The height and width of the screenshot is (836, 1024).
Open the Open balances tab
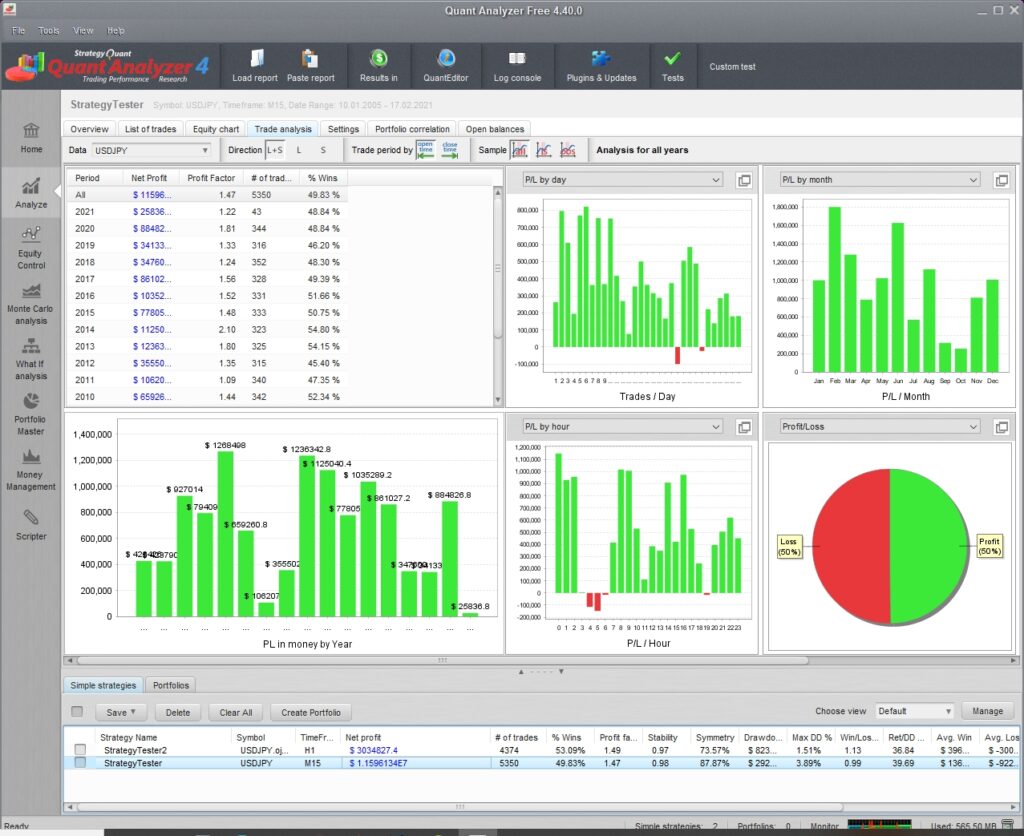(494, 129)
